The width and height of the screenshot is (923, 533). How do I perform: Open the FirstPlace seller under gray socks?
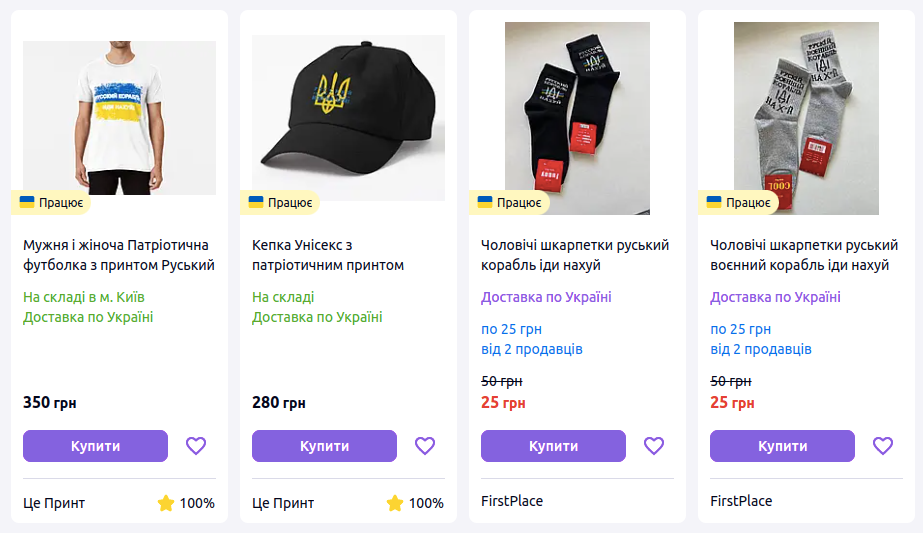coord(741,500)
